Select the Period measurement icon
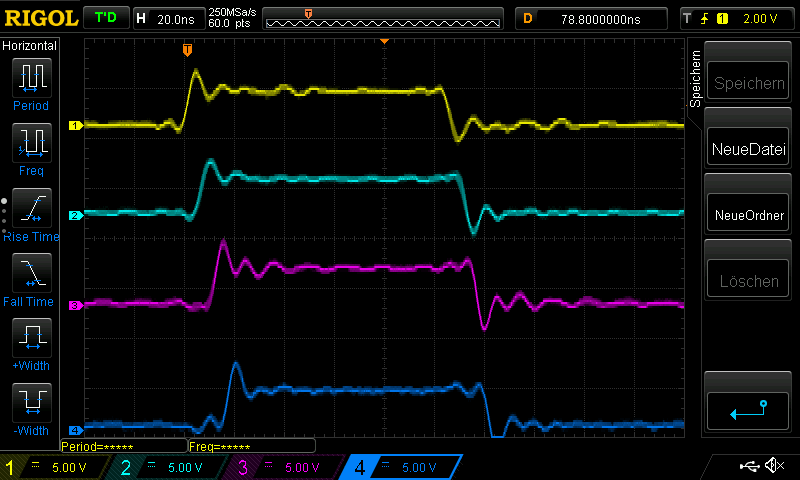This screenshot has height=480, width=800. click(x=32, y=78)
